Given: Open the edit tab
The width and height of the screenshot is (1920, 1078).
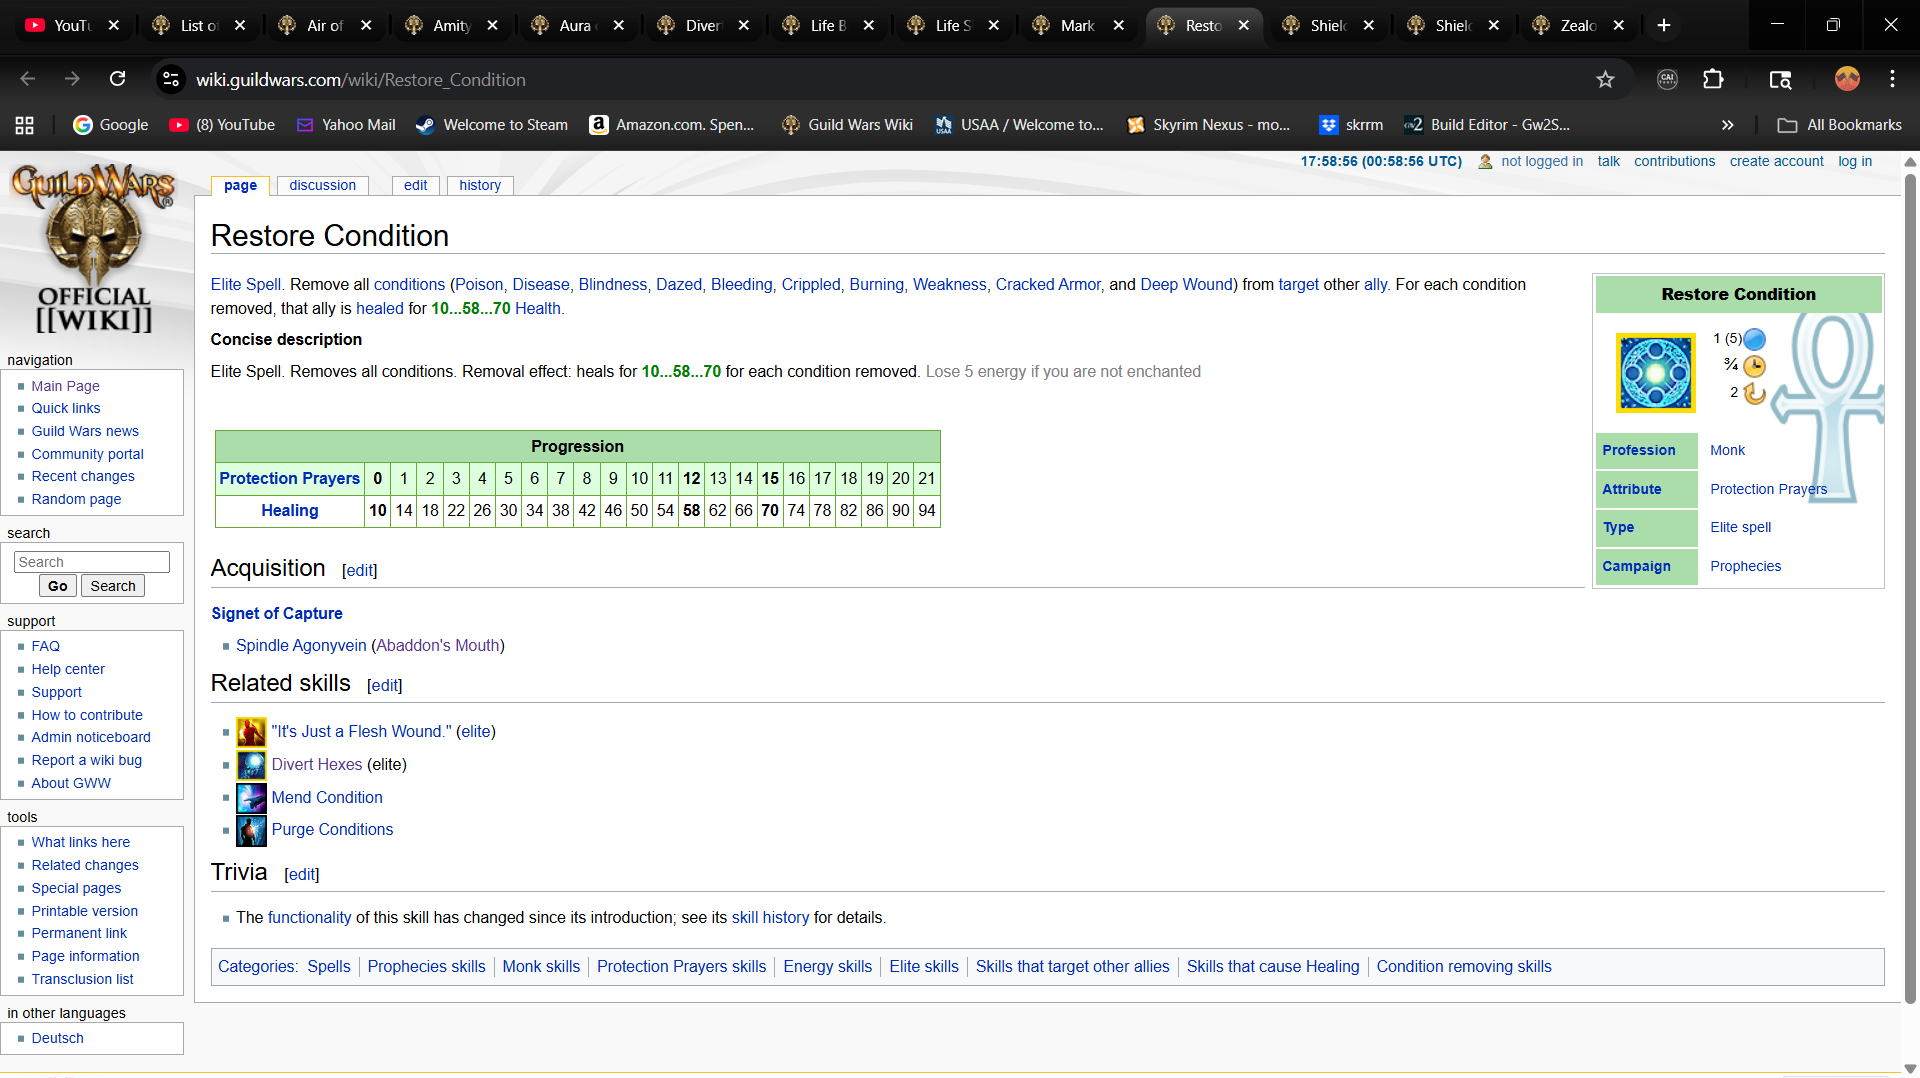Looking at the screenshot, I should (415, 185).
